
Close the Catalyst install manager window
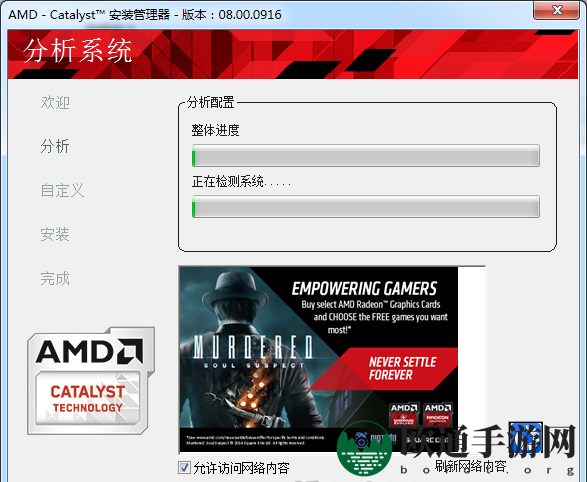[x=557, y=10]
